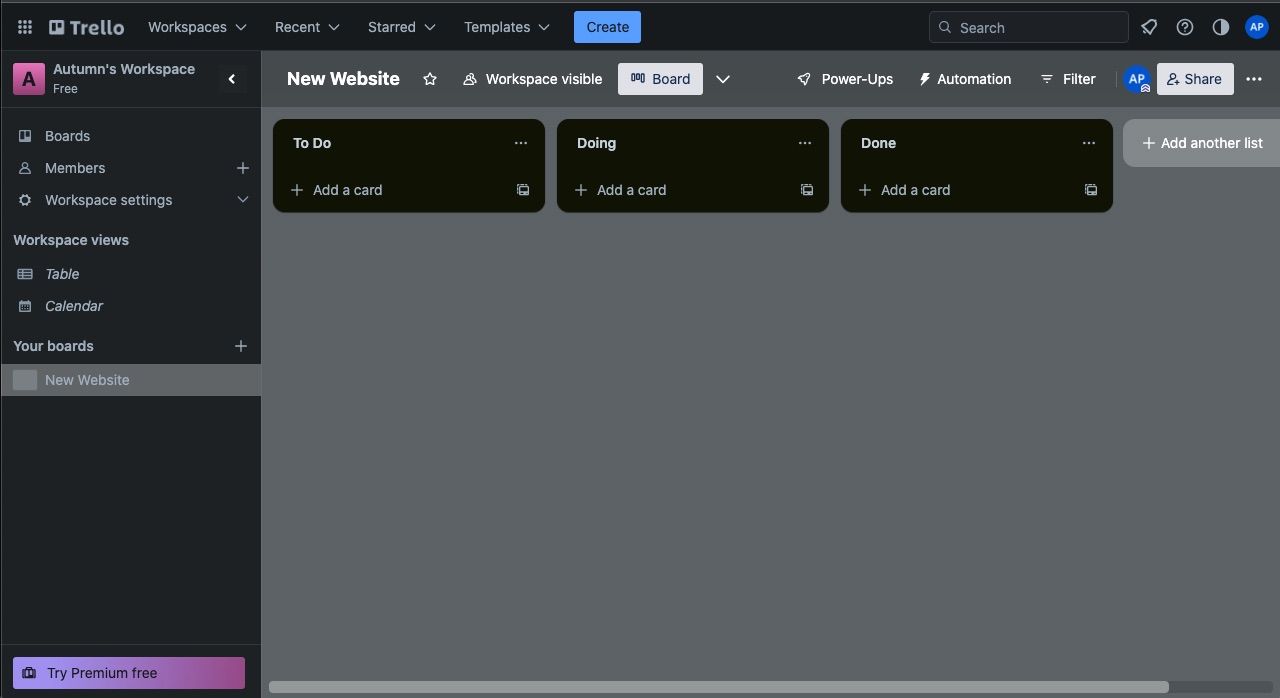Toggle the theme contrast icon

pyautogui.click(x=1221, y=27)
